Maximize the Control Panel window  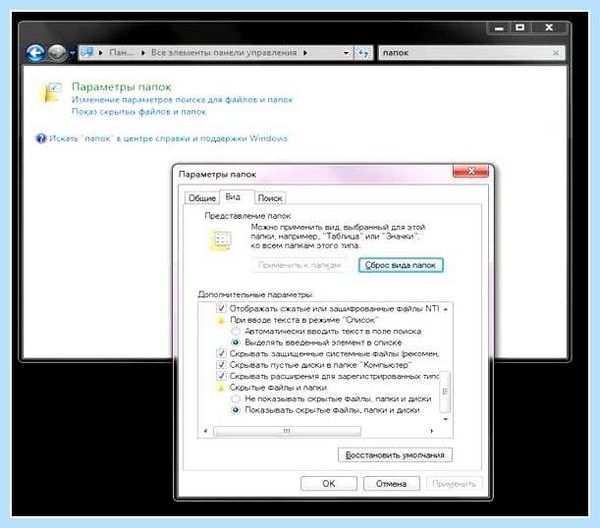pyautogui.click(x=520, y=27)
